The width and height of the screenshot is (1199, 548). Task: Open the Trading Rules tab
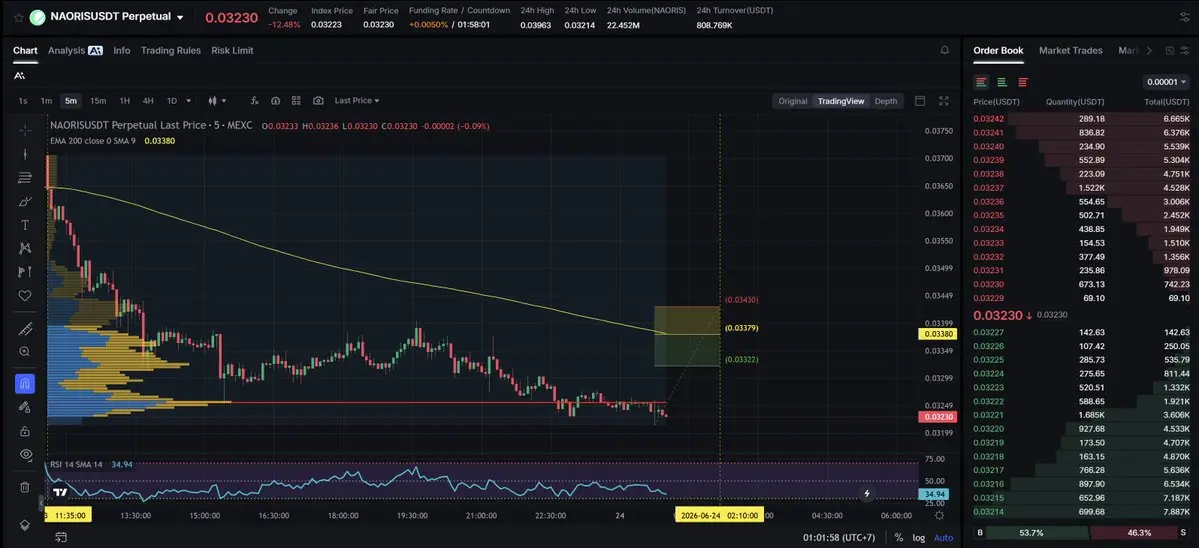coord(171,50)
